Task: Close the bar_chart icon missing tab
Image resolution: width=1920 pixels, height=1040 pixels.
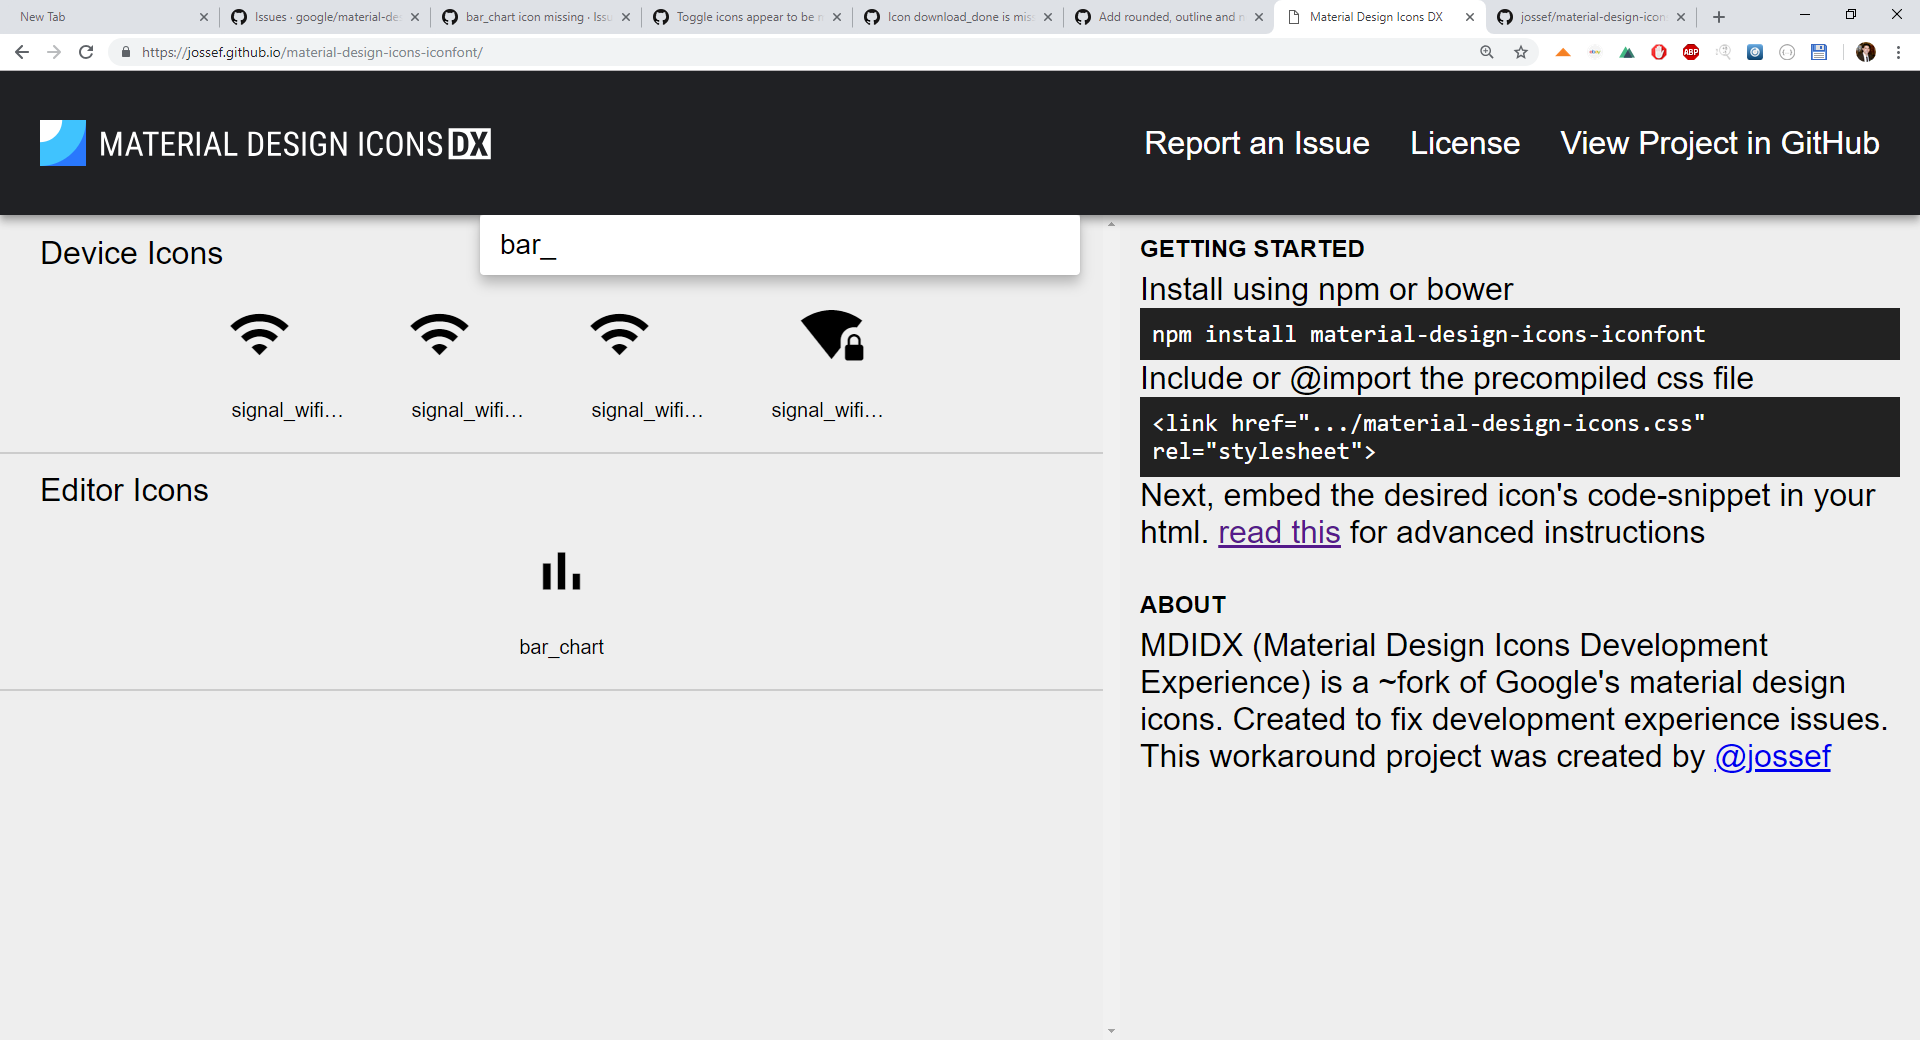Action: pos(626,17)
